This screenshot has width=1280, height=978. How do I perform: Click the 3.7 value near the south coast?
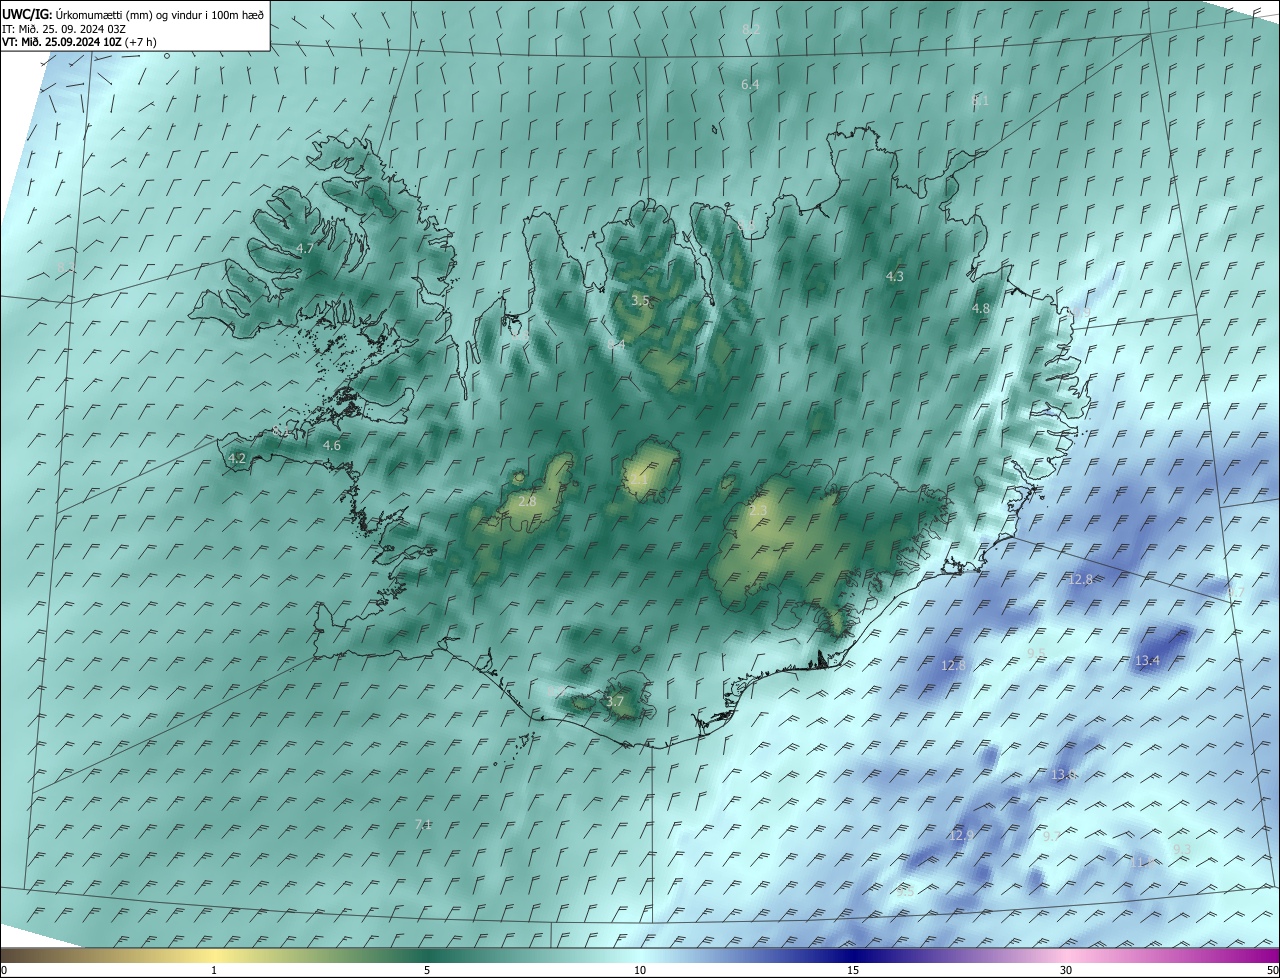pos(615,701)
